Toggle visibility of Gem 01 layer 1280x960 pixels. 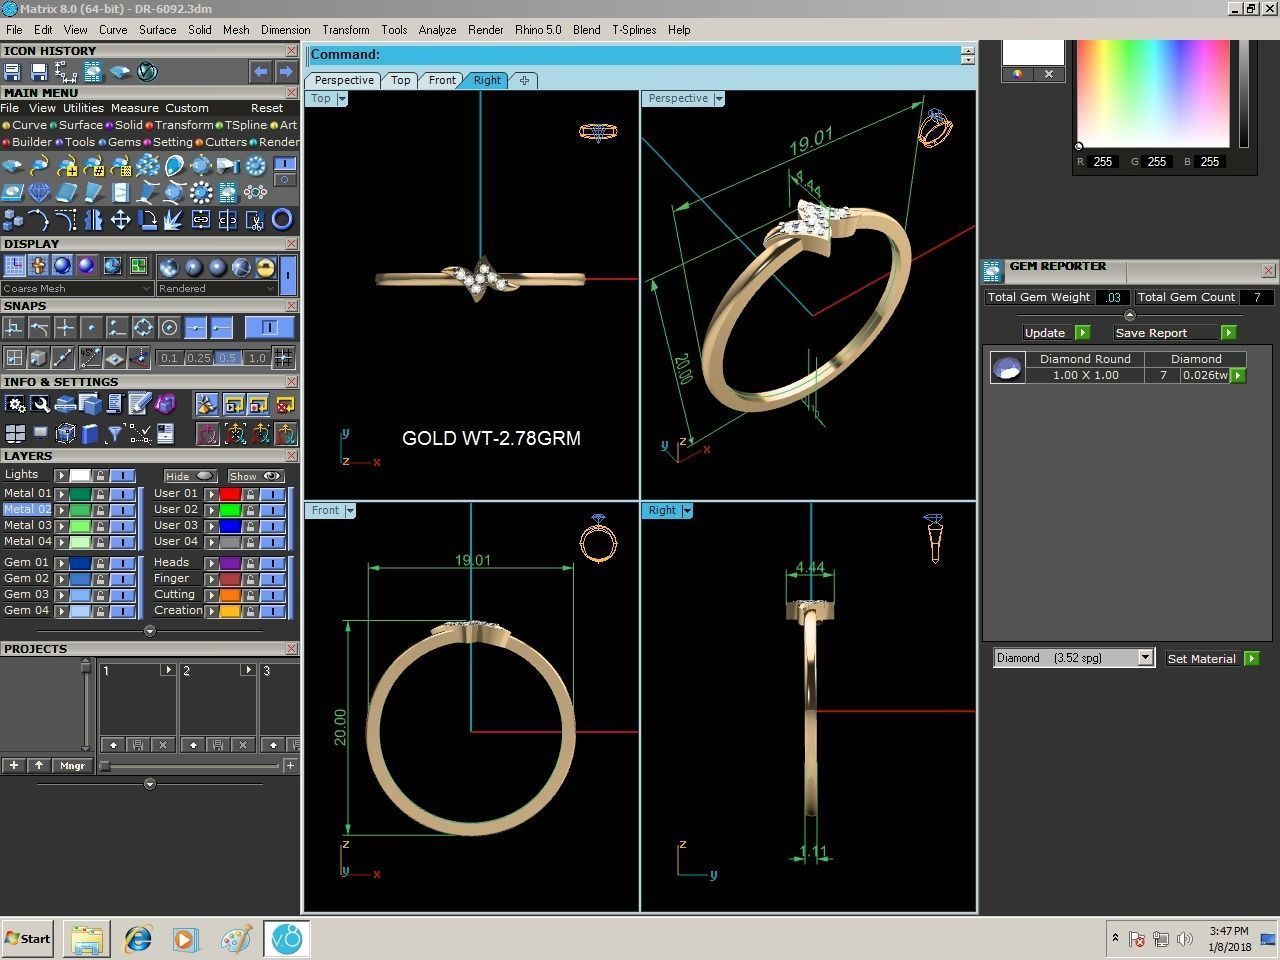click(x=123, y=563)
